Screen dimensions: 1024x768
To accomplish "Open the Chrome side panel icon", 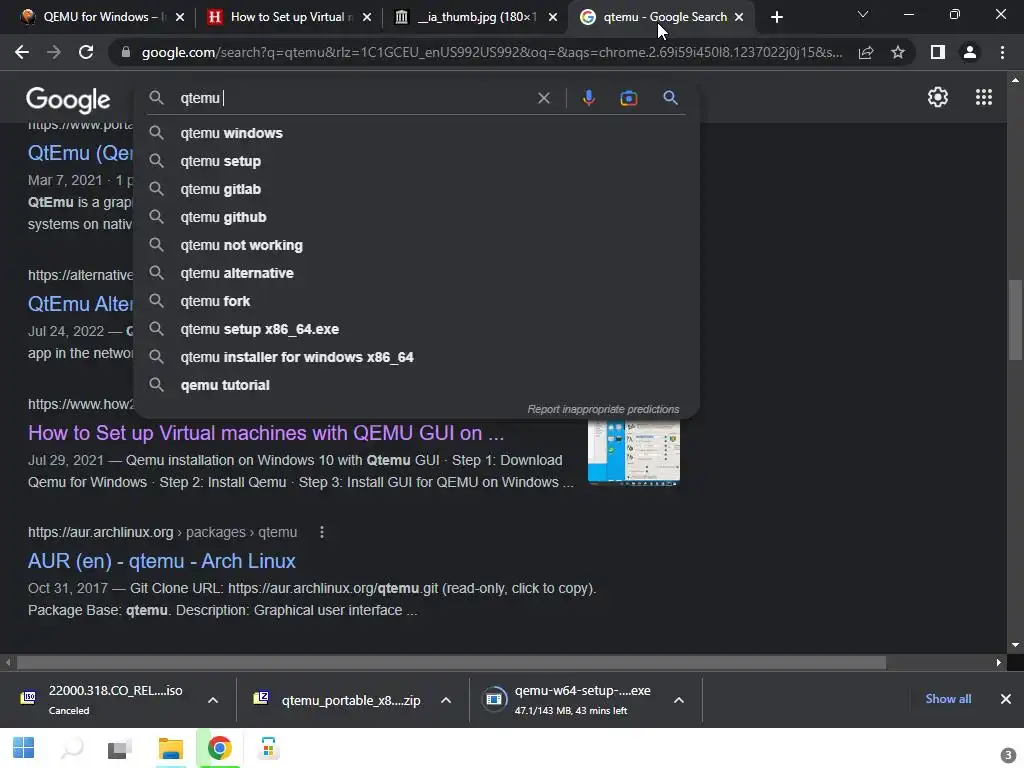I will point(938,52).
